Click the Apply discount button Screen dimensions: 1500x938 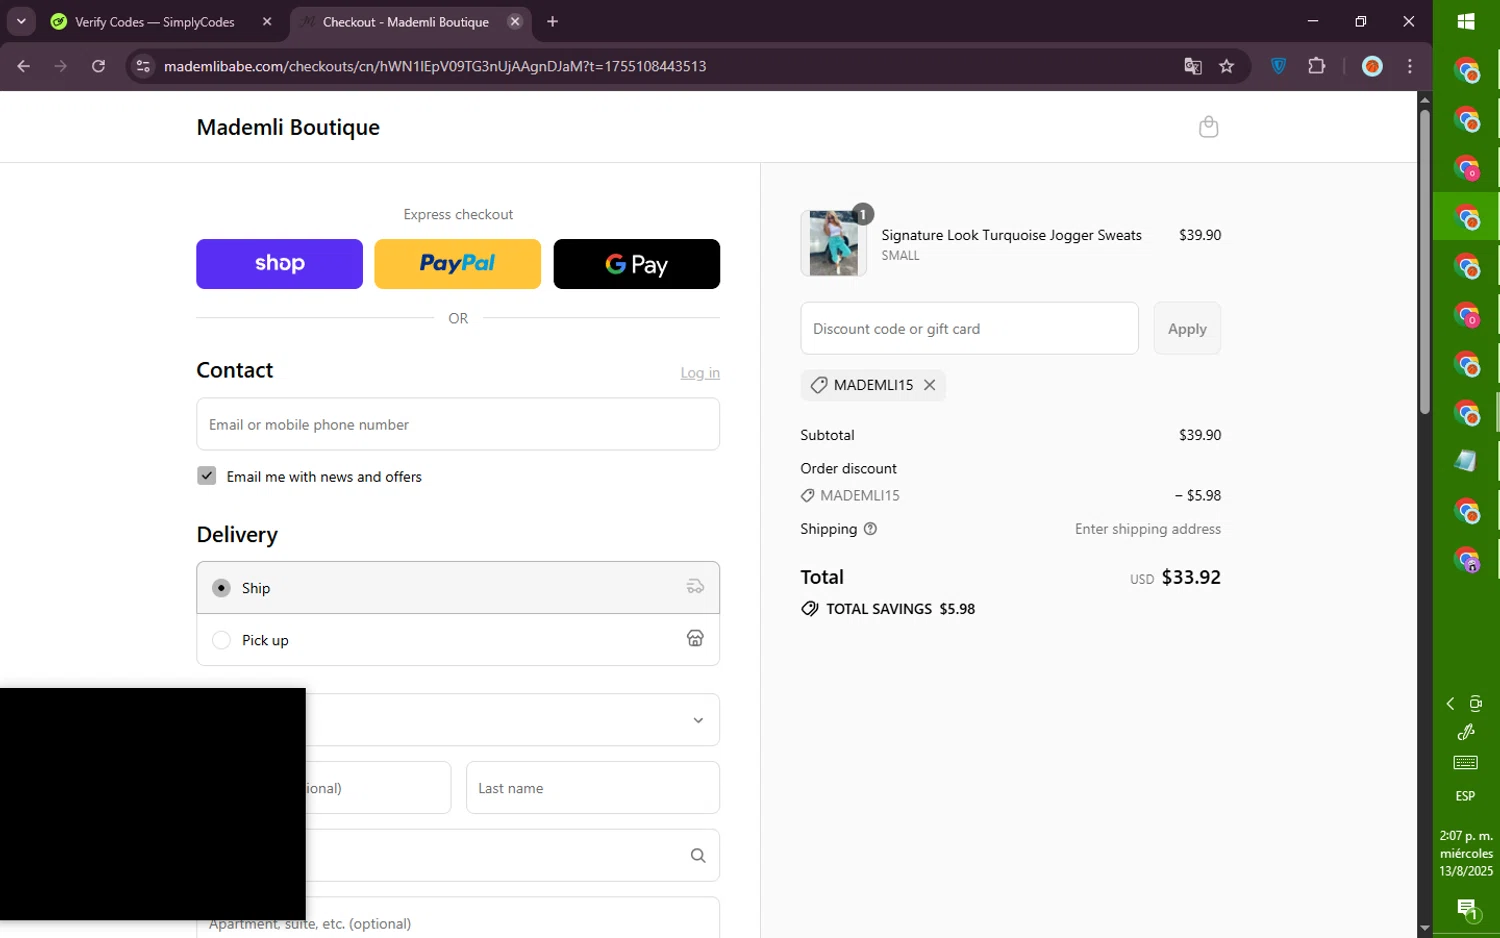[x=1187, y=328]
